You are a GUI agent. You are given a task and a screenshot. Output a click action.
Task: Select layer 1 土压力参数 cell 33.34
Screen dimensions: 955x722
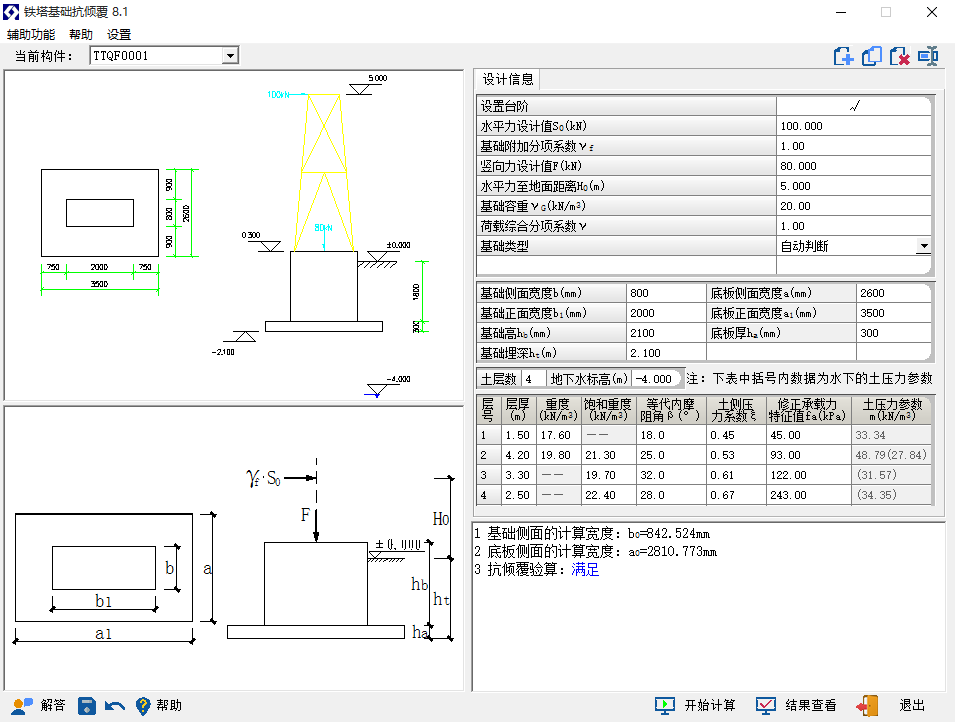pyautogui.click(x=892, y=435)
